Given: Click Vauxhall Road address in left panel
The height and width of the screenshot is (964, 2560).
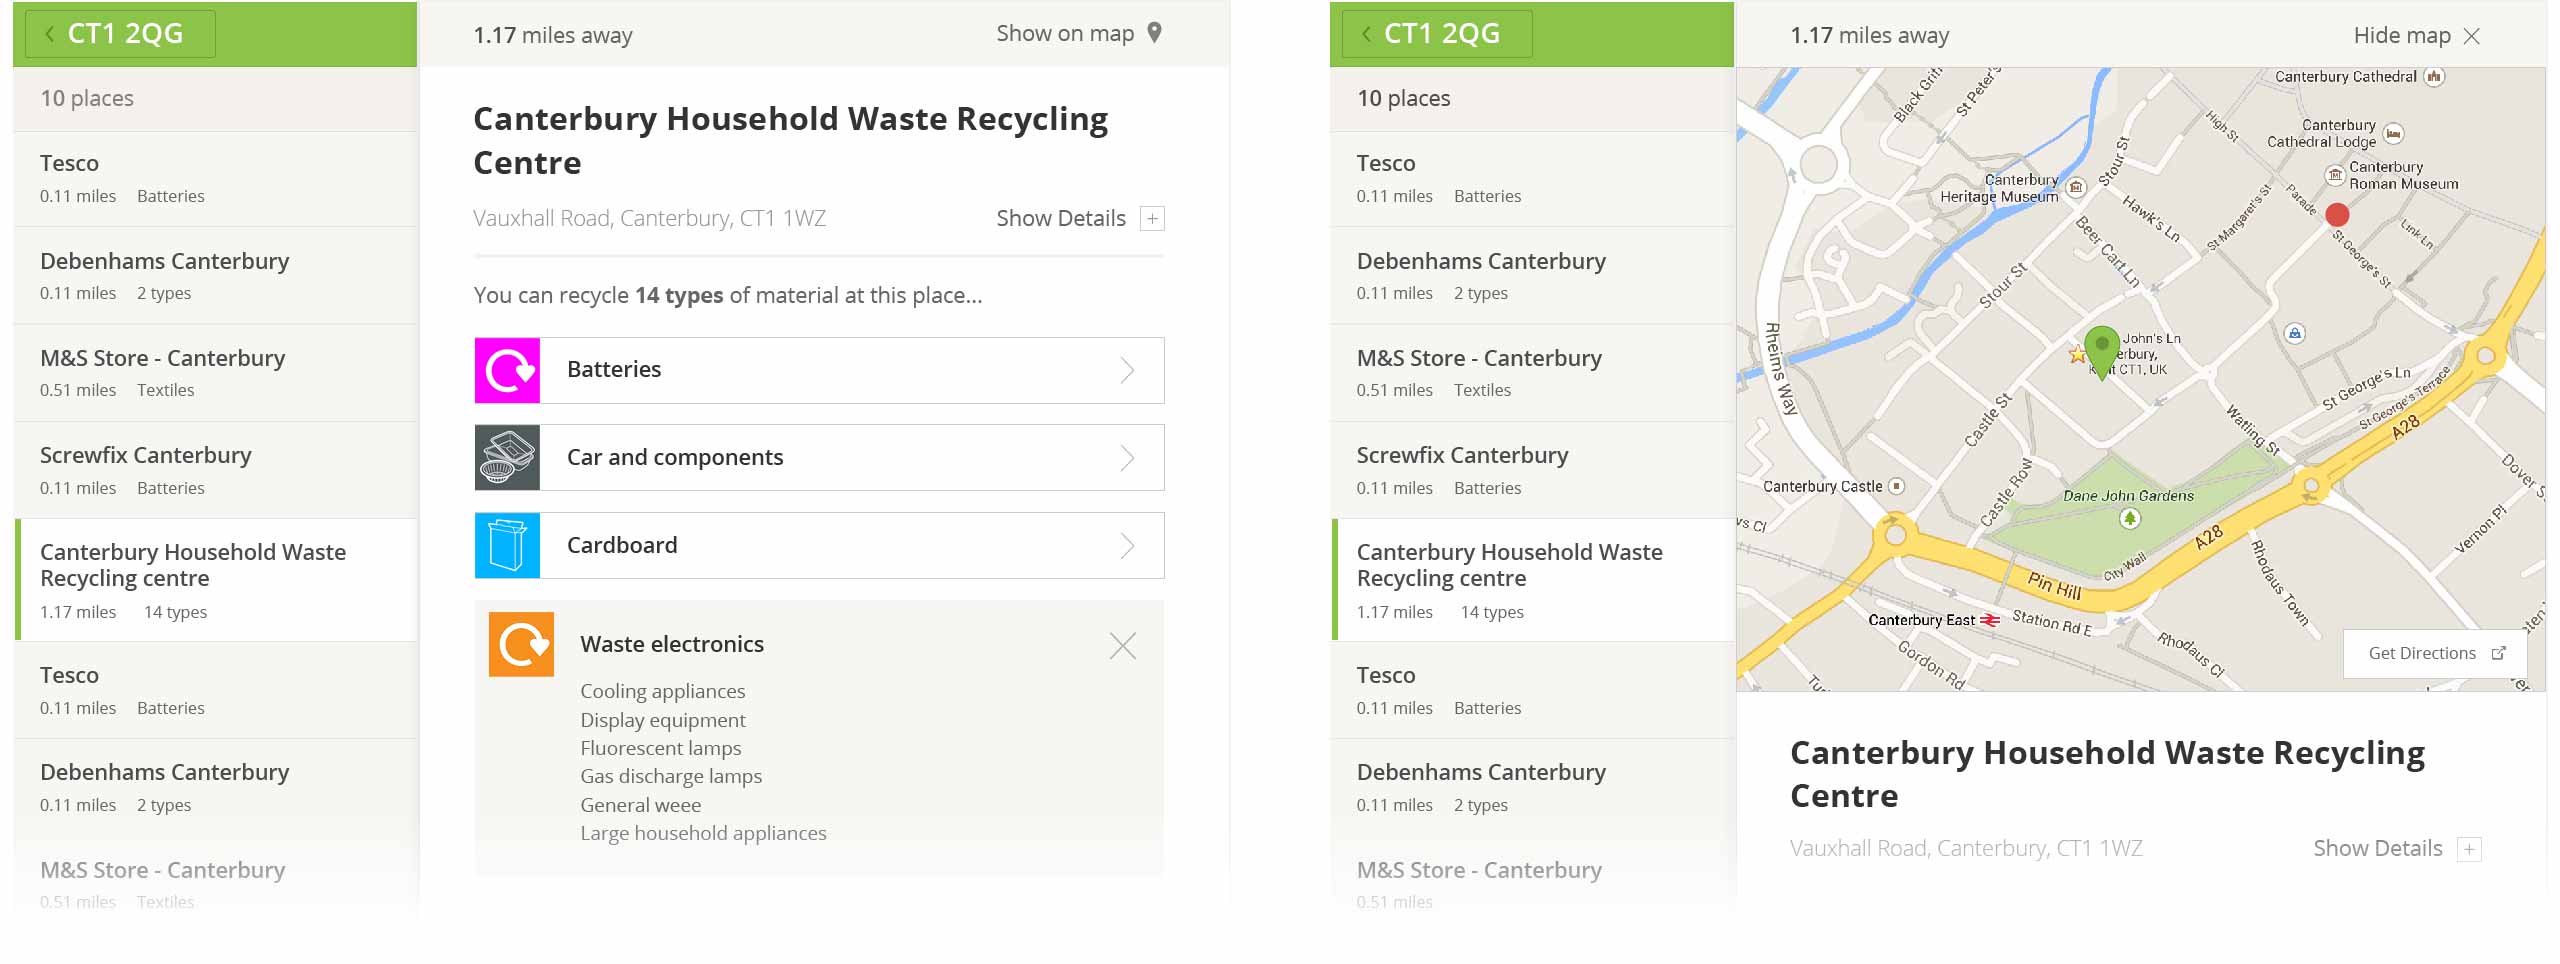Looking at the screenshot, I should [x=649, y=219].
